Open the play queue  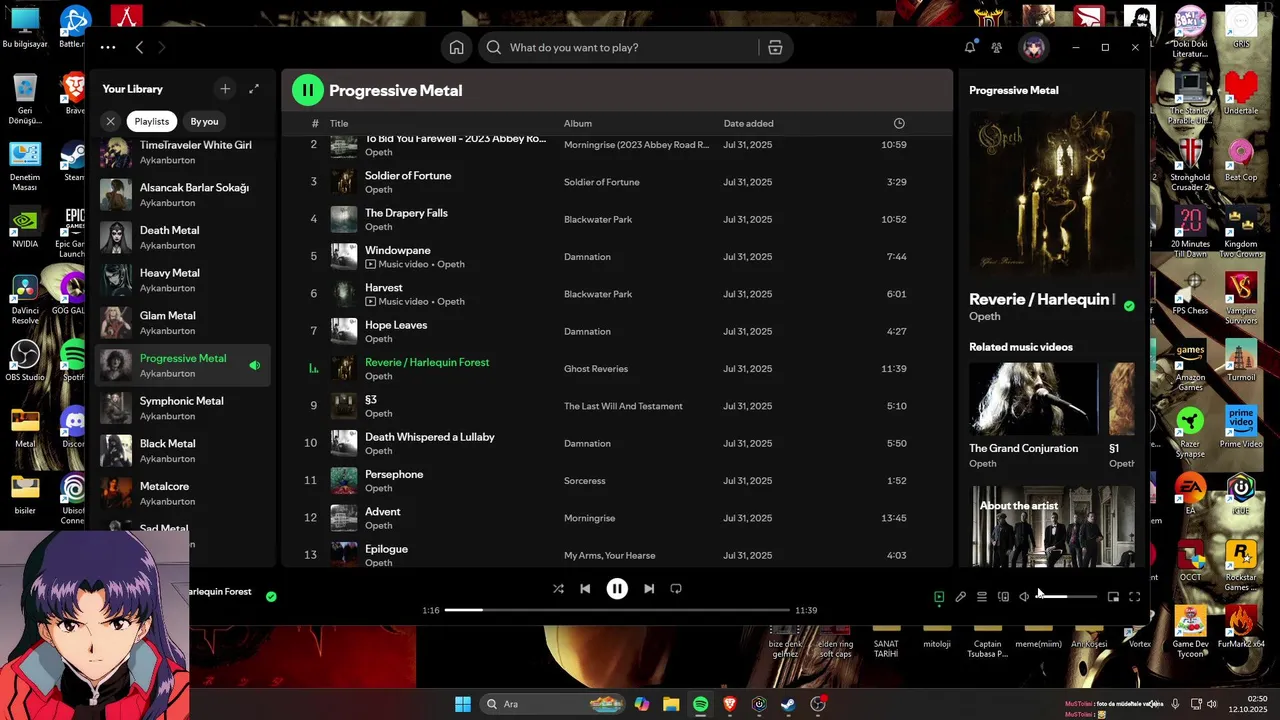coord(982,597)
